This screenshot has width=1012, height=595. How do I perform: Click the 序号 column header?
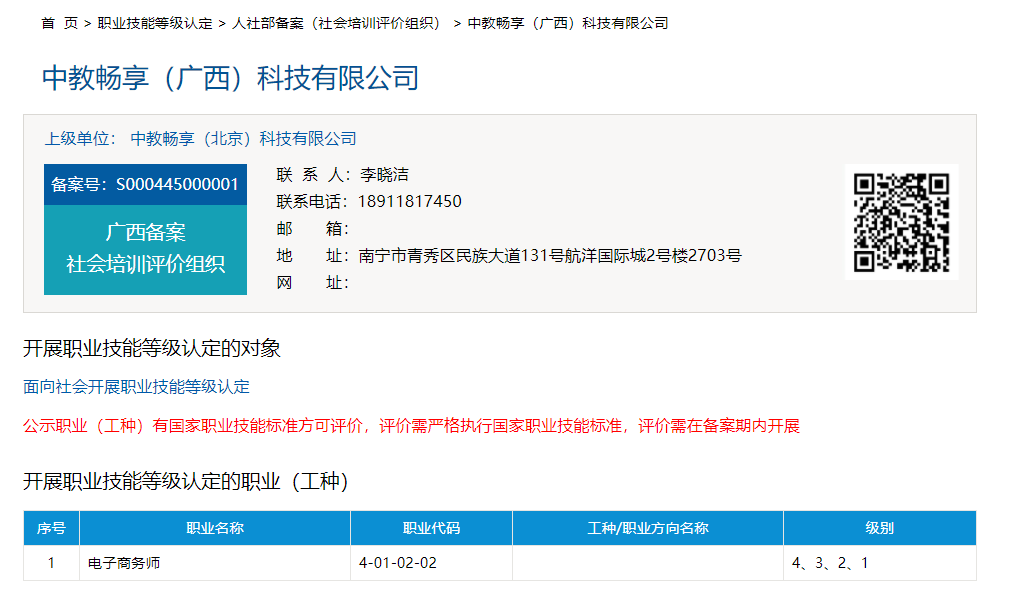click(x=51, y=528)
